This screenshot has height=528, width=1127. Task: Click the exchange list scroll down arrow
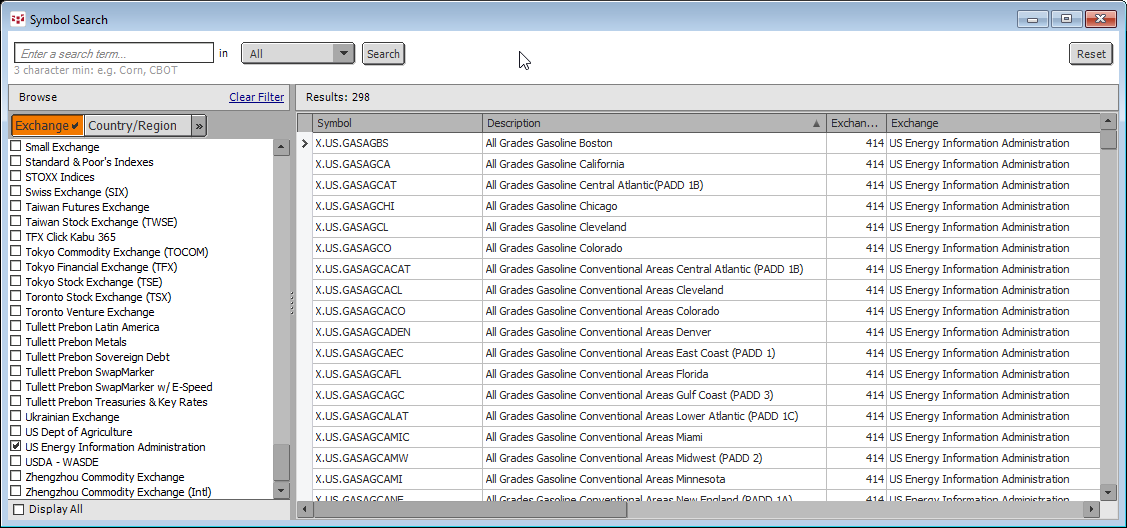point(282,491)
